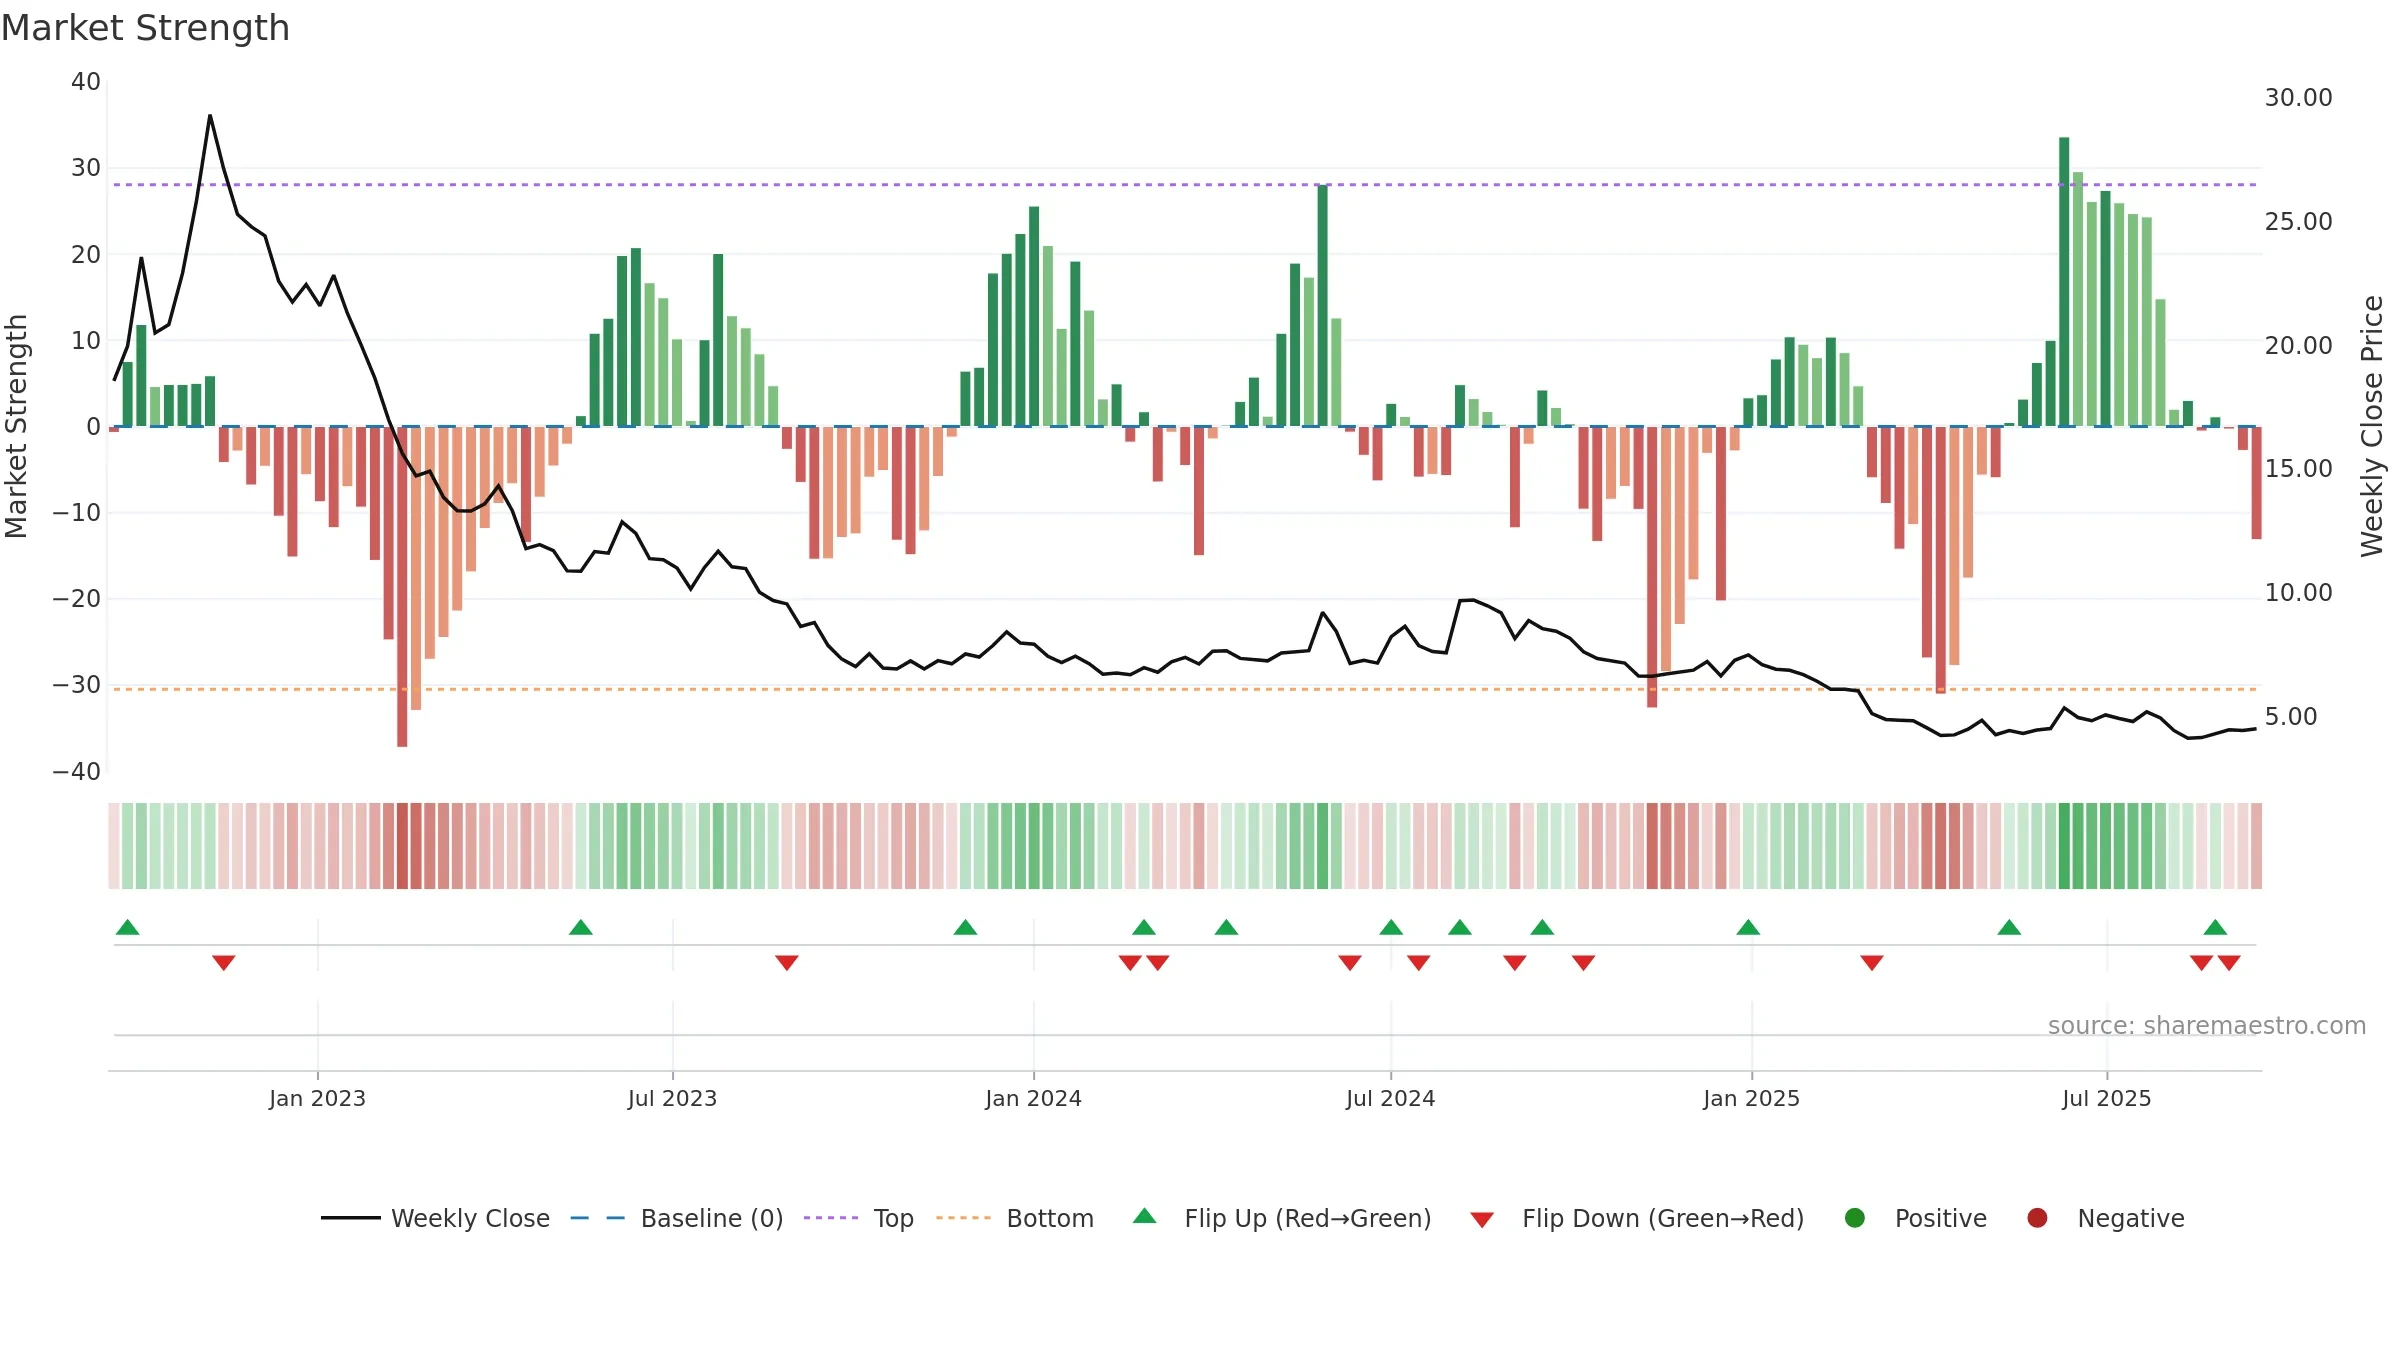Click the 40 tick on the left axis

click(x=86, y=82)
